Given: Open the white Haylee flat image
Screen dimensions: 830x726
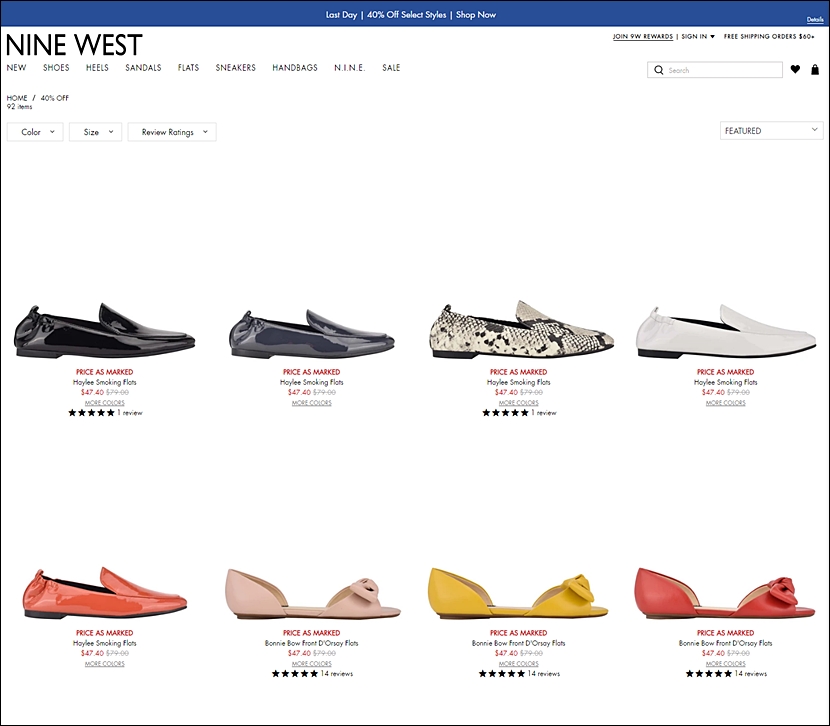Looking at the screenshot, I should [x=726, y=332].
